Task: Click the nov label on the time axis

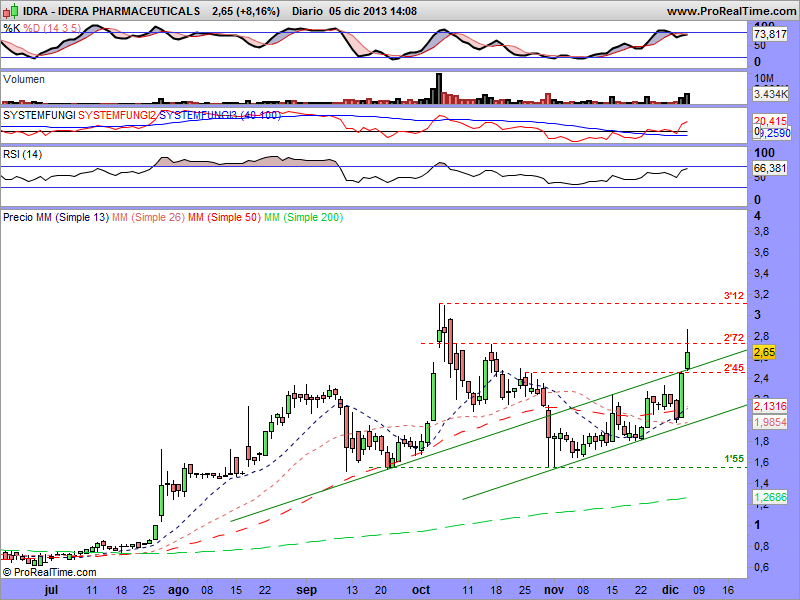Action: 554,590
